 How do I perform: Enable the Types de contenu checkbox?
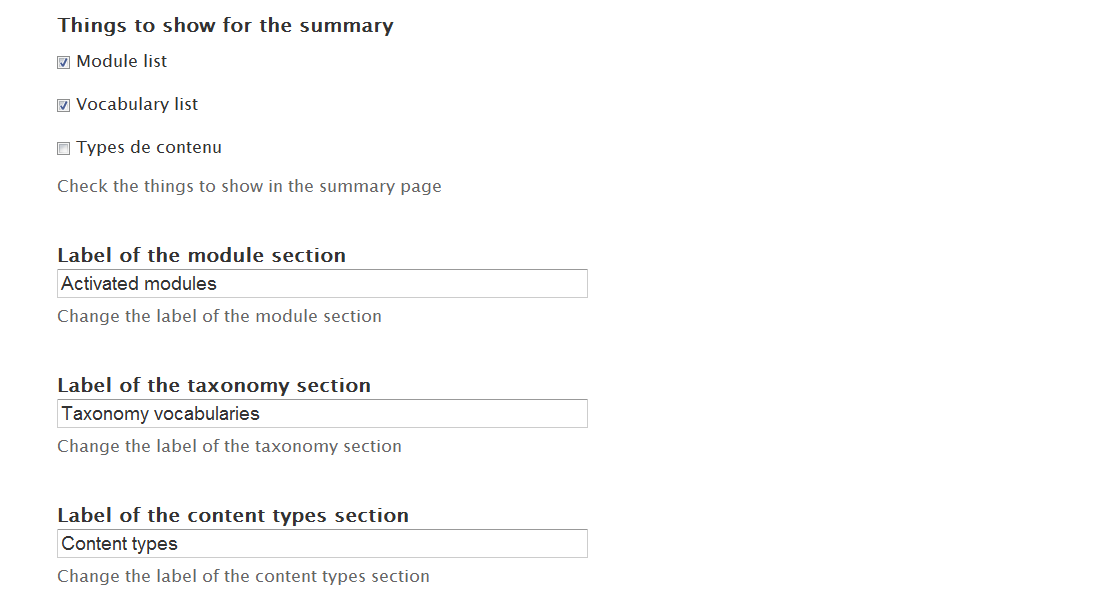tap(63, 148)
